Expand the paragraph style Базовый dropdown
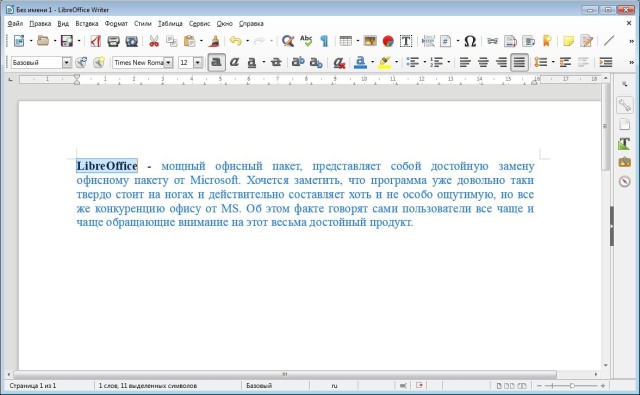This screenshot has width=640, height=395. [x=66, y=62]
